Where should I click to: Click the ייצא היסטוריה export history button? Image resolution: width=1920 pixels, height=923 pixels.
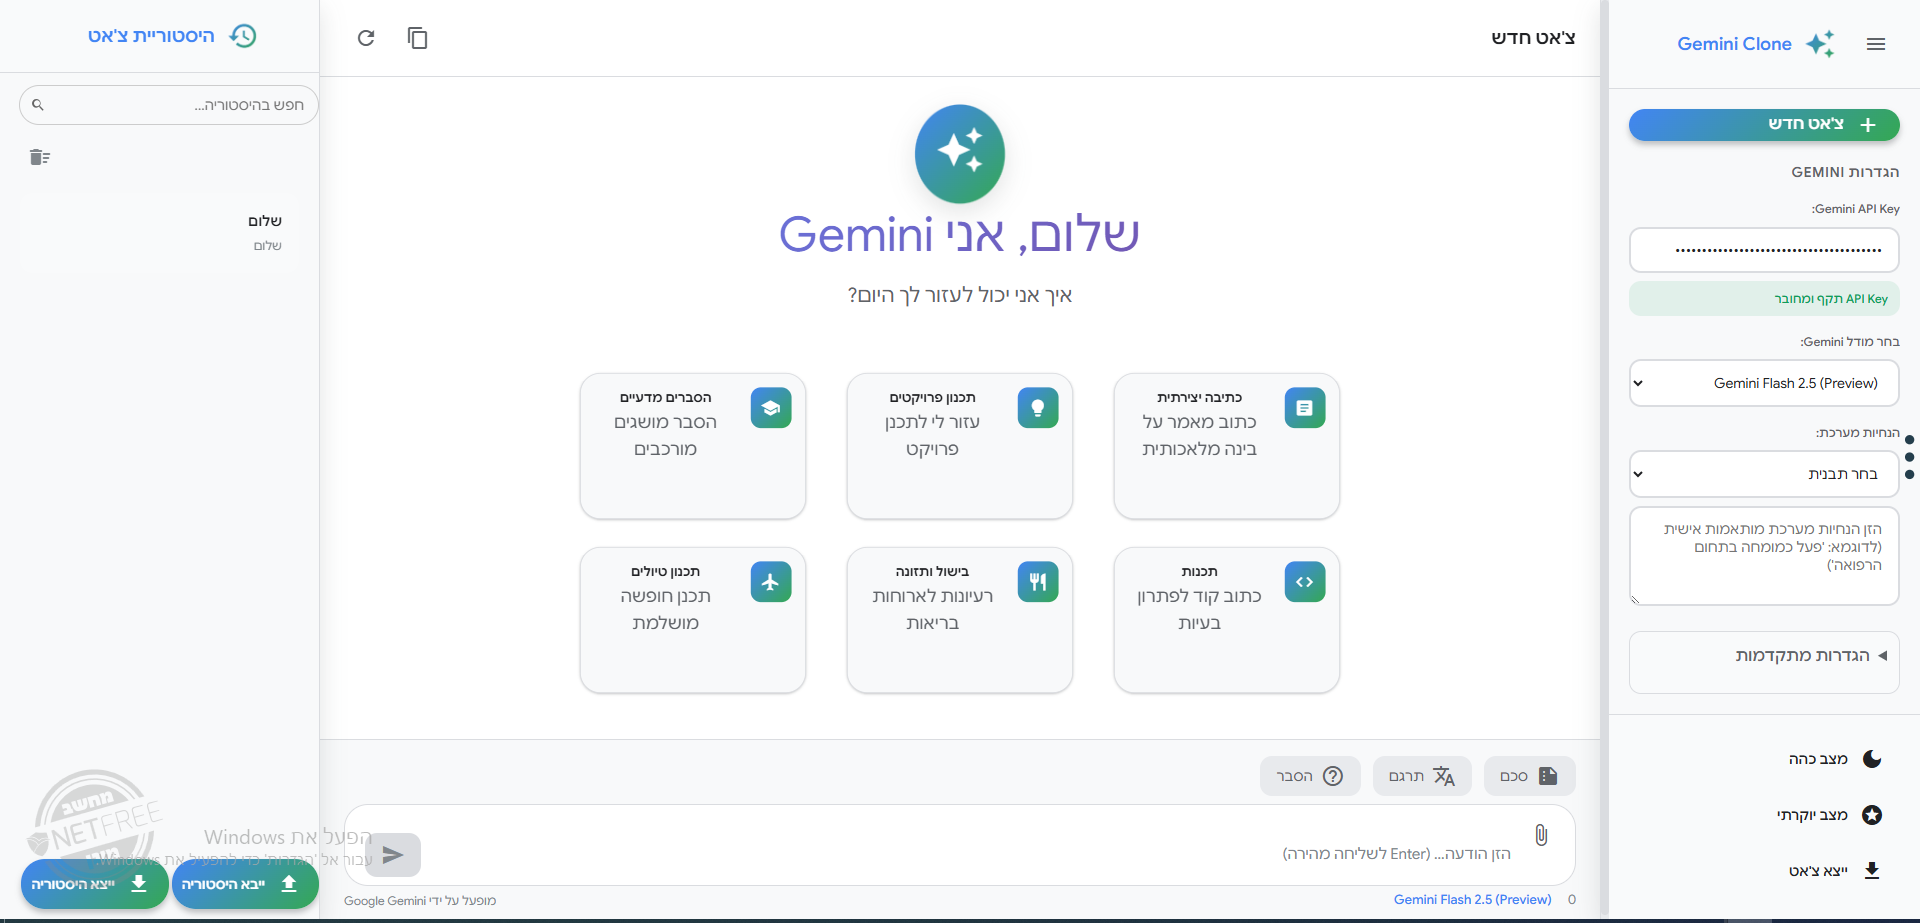pos(94,884)
